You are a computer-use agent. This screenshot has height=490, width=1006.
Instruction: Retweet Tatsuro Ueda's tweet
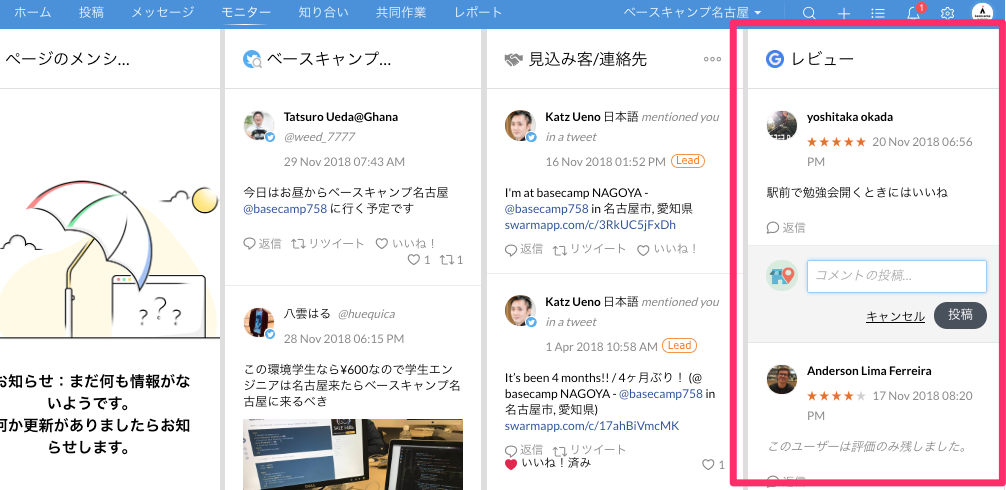pyautogui.click(x=328, y=244)
